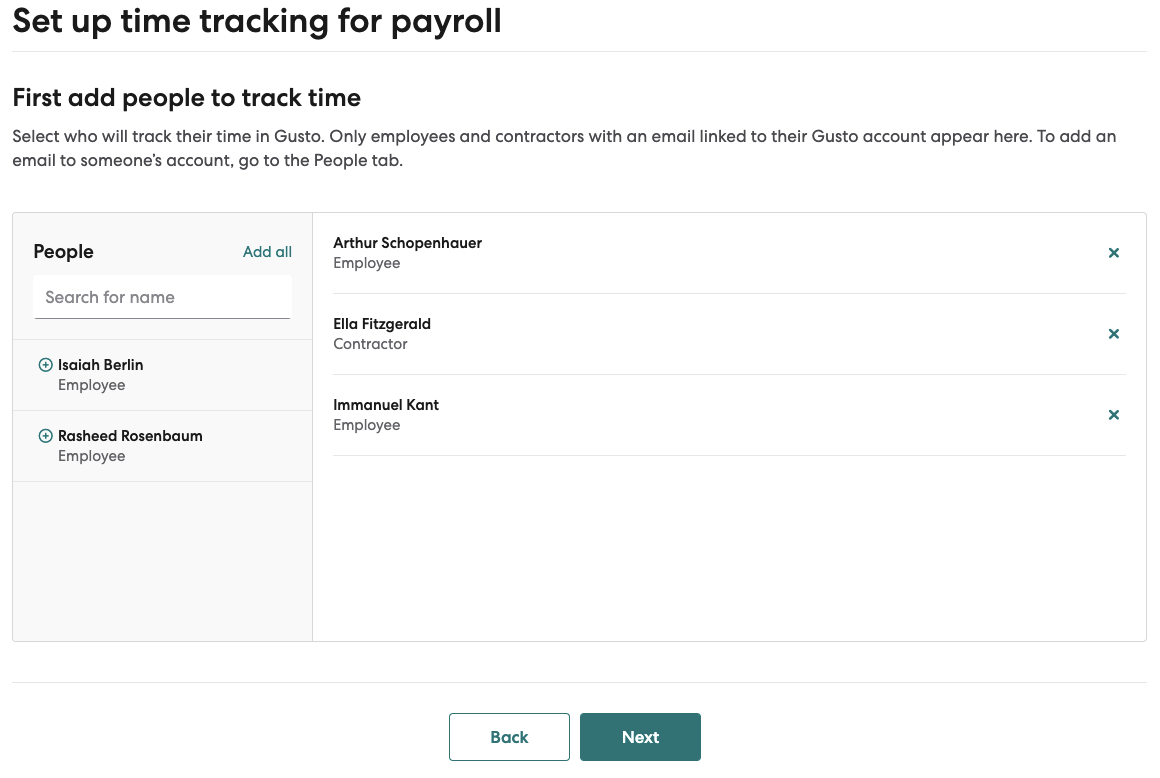Select the Immanuel Kant name in the added list
The height and width of the screenshot is (778, 1160).
[385, 405]
